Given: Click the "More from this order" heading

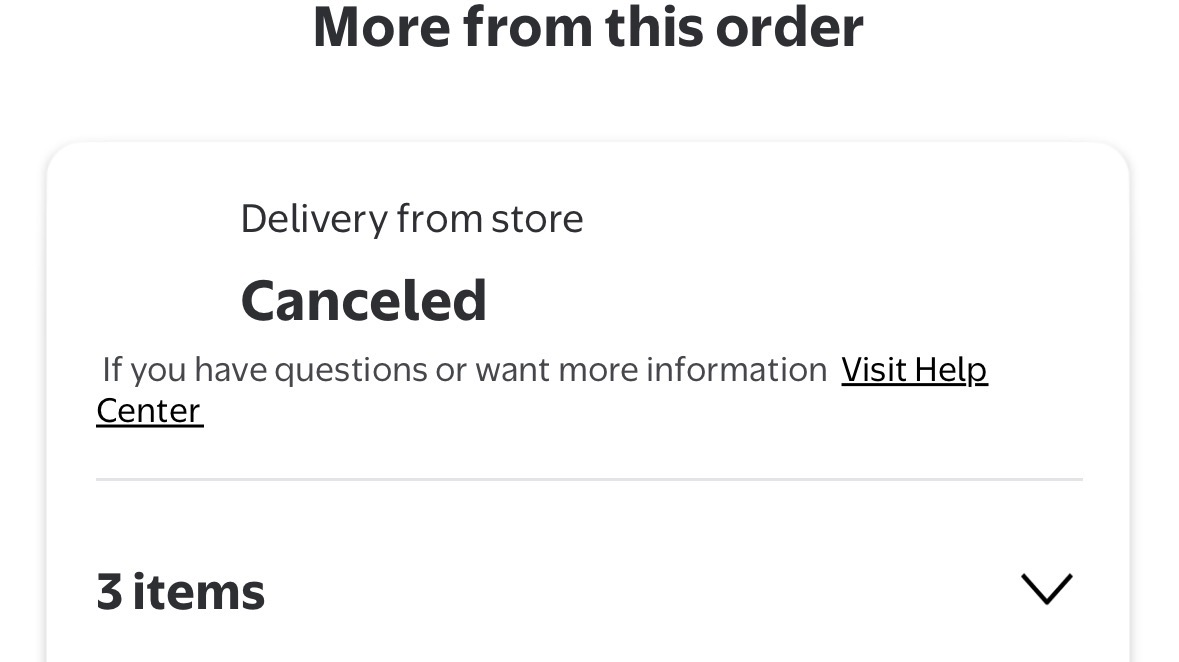Looking at the screenshot, I should 588,27.
